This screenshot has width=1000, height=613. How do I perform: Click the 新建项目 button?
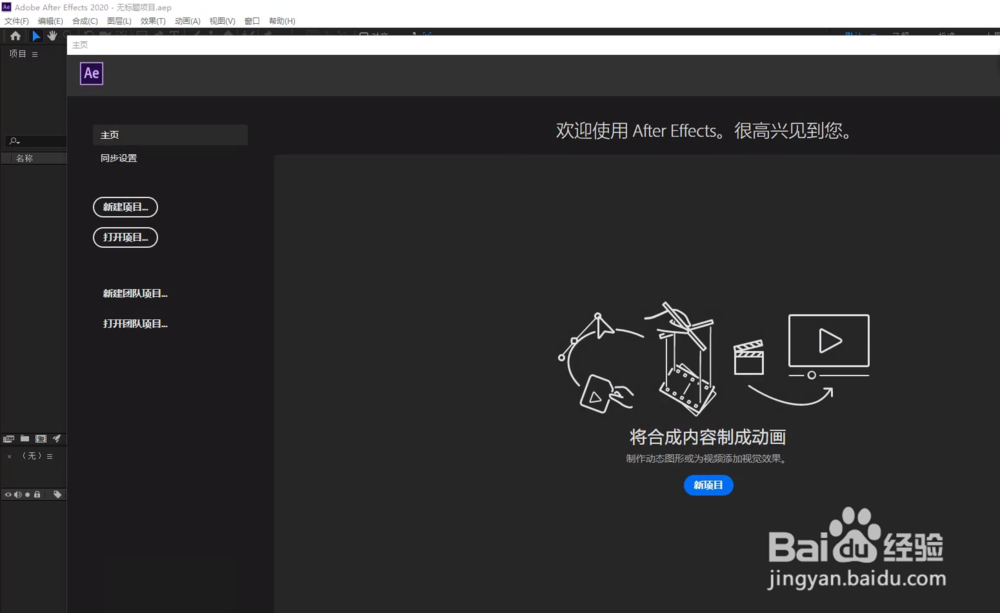coord(125,207)
